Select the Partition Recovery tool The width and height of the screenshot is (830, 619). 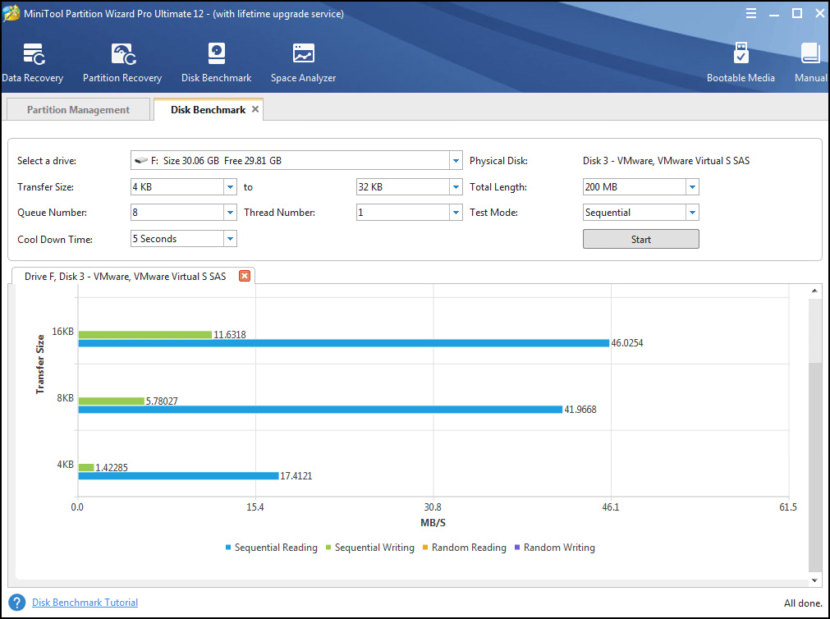pos(122,58)
